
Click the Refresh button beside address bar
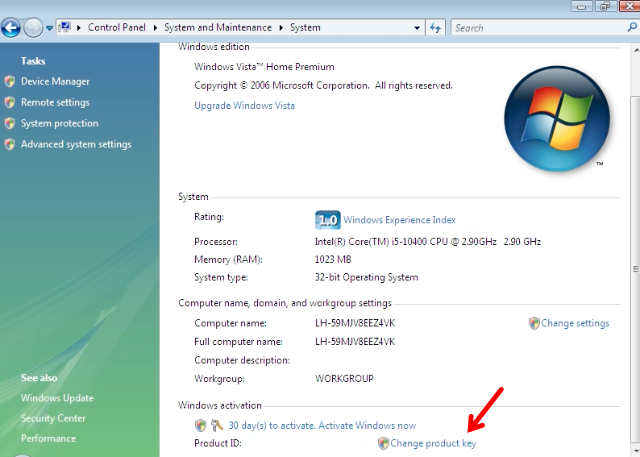(x=436, y=28)
